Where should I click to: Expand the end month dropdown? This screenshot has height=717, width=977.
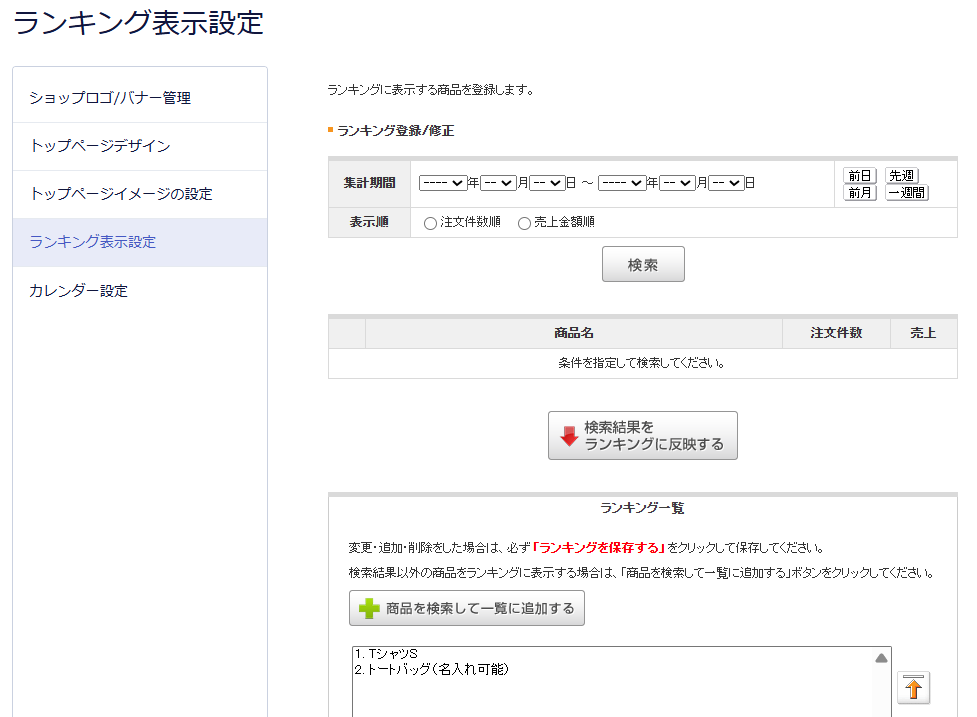677,183
